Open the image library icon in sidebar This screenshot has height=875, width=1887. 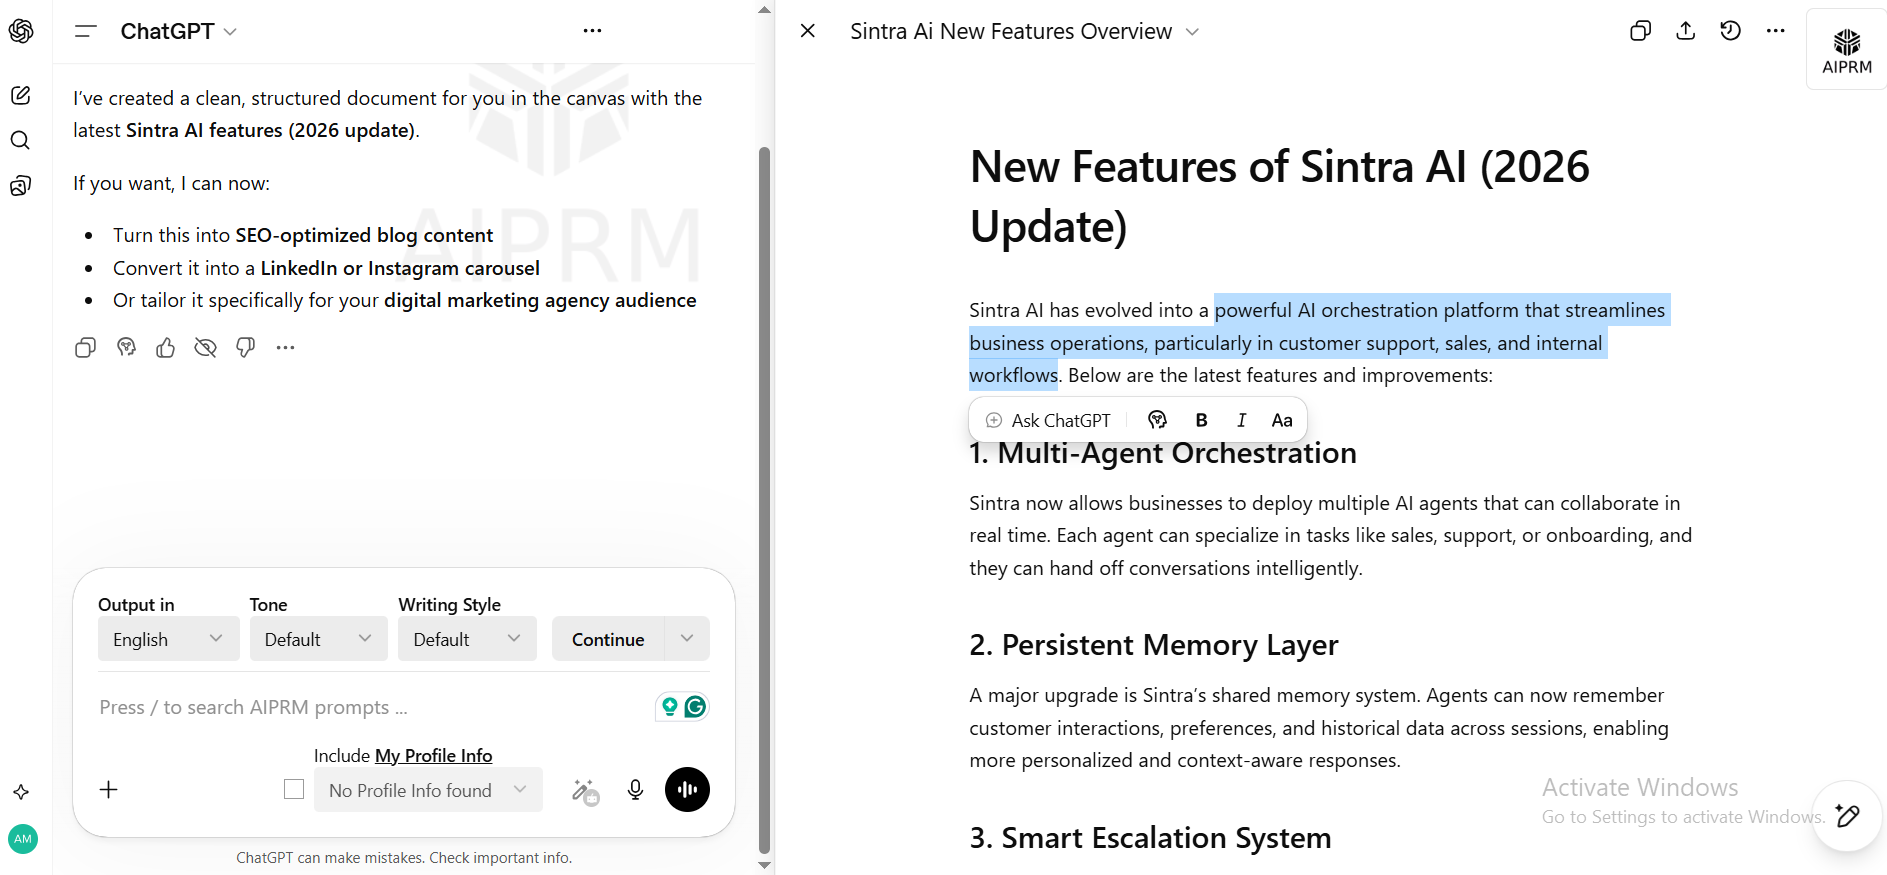coord(21,185)
